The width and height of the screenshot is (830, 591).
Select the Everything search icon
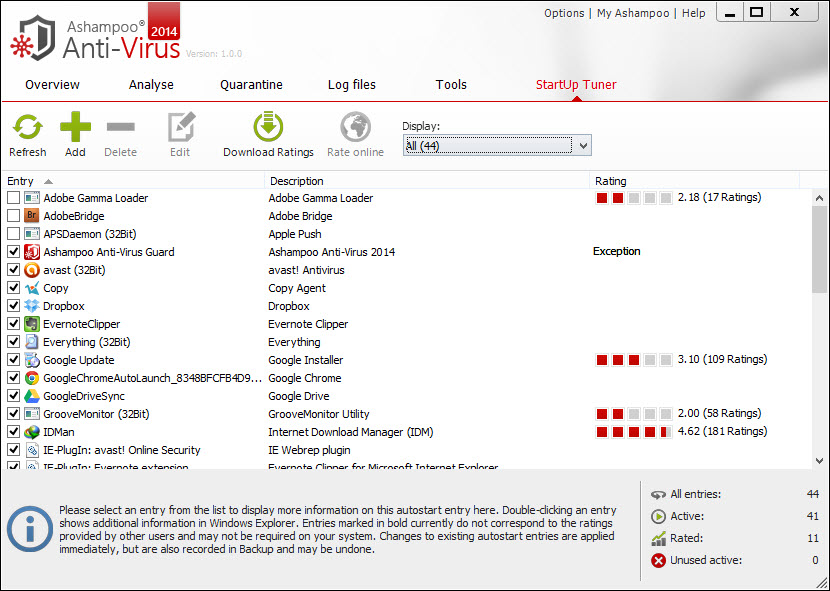[x=32, y=342]
